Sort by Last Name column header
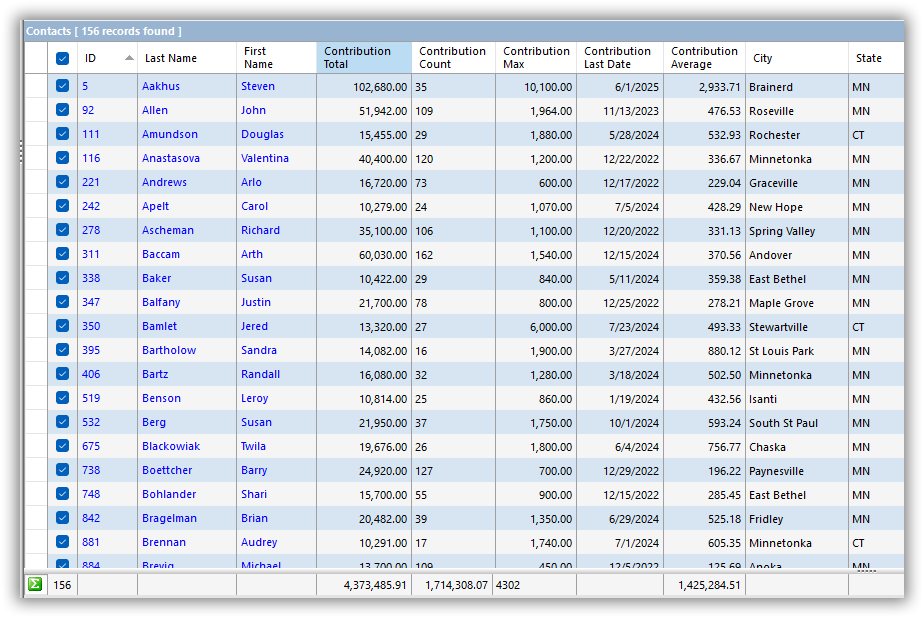 click(186, 58)
